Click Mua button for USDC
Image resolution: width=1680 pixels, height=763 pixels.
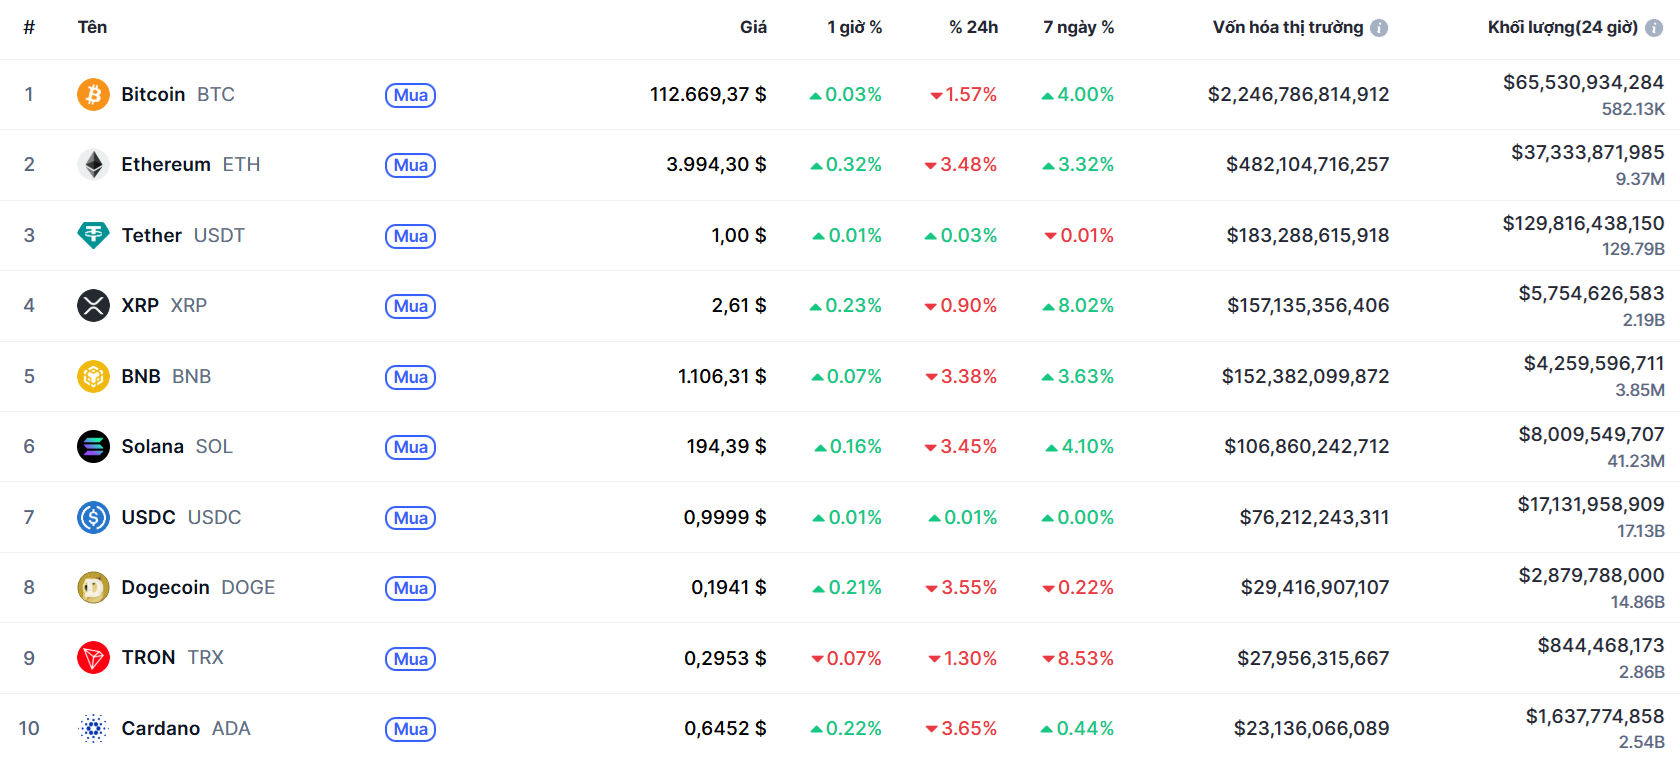pyautogui.click(x=410, y=518)
